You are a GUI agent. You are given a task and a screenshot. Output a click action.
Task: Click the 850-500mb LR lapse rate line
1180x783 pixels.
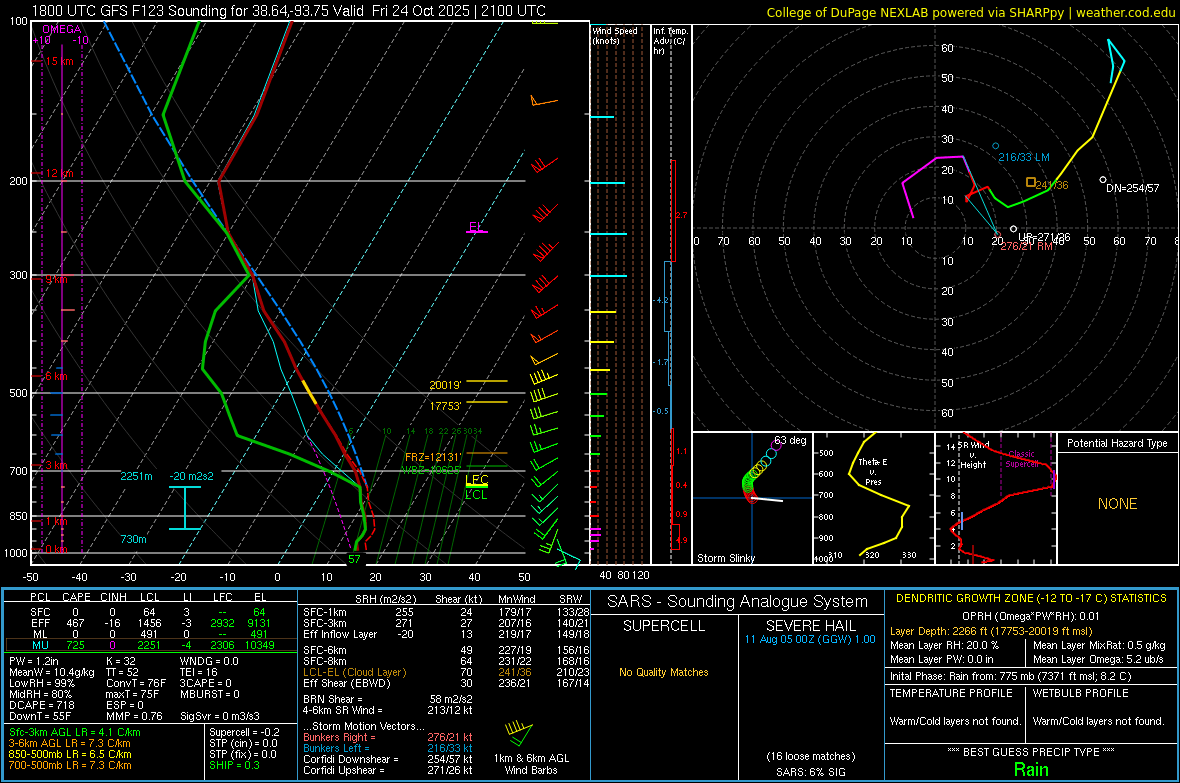coord(70,754)
